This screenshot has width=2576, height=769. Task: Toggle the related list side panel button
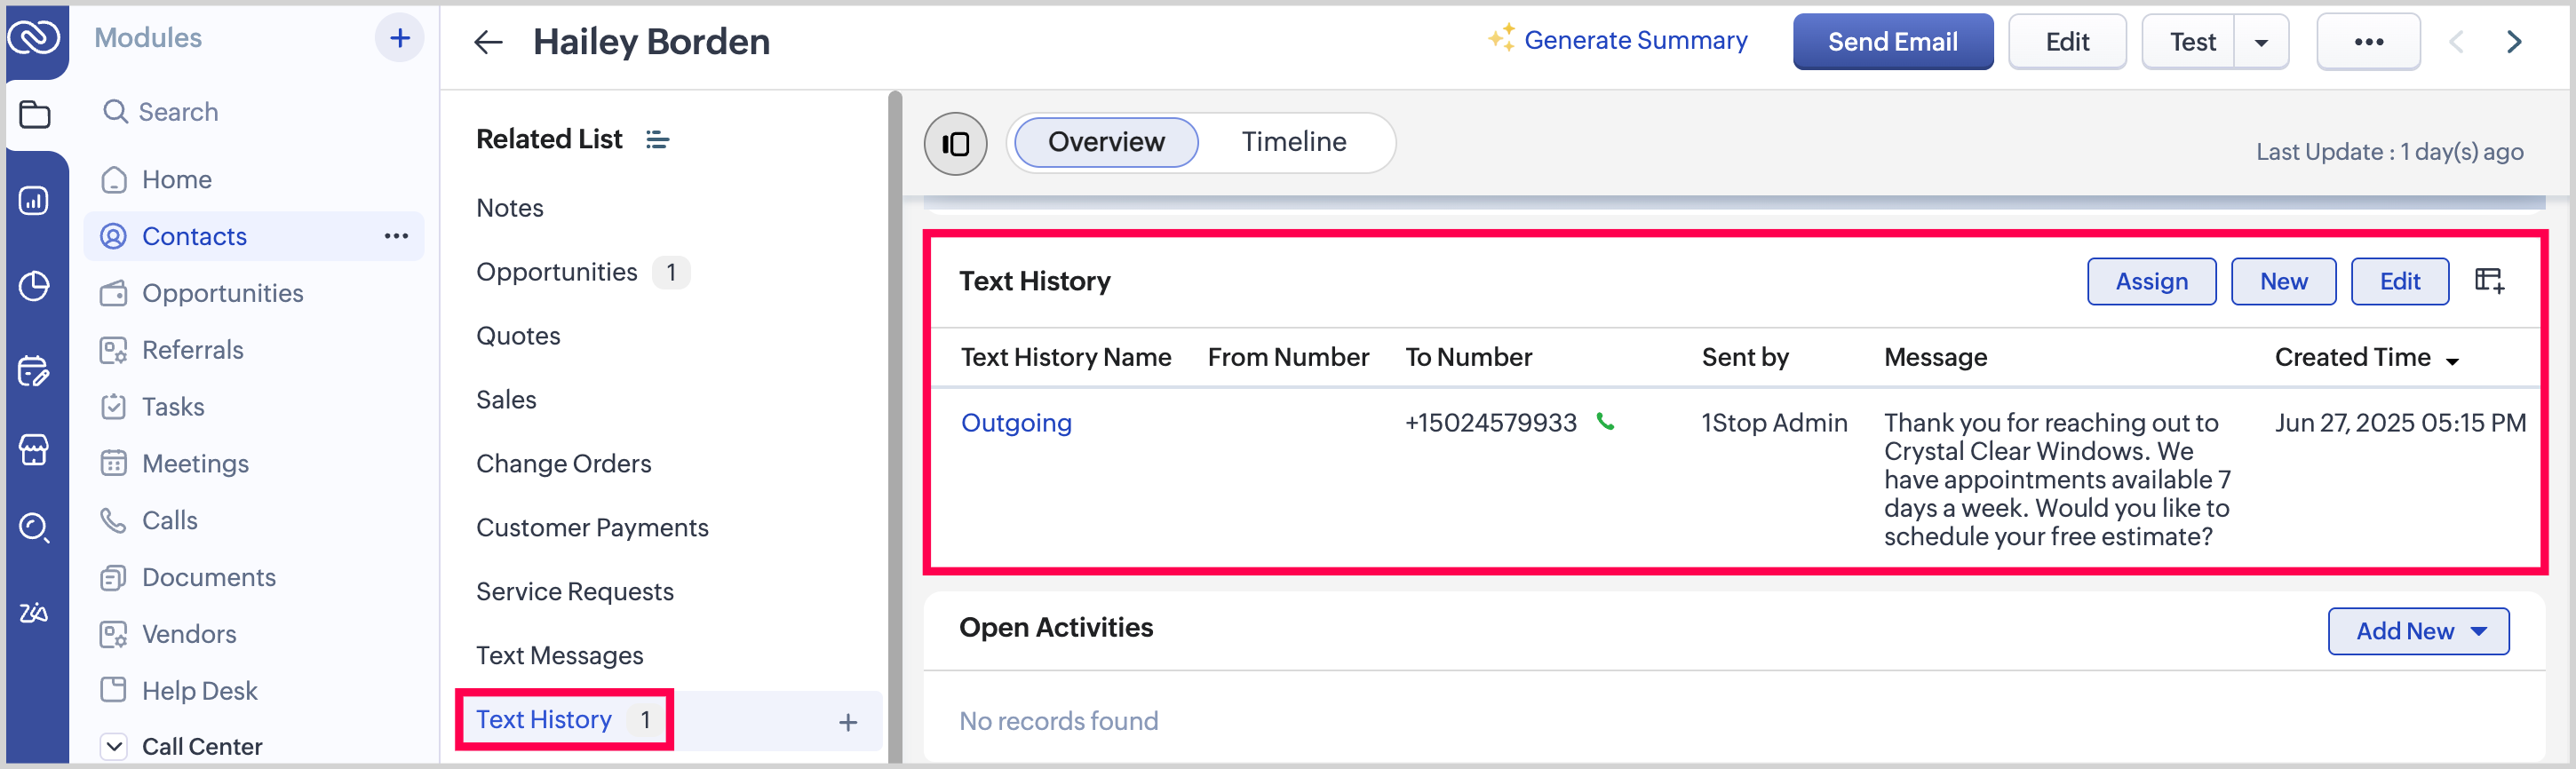[x=955, y=143]
